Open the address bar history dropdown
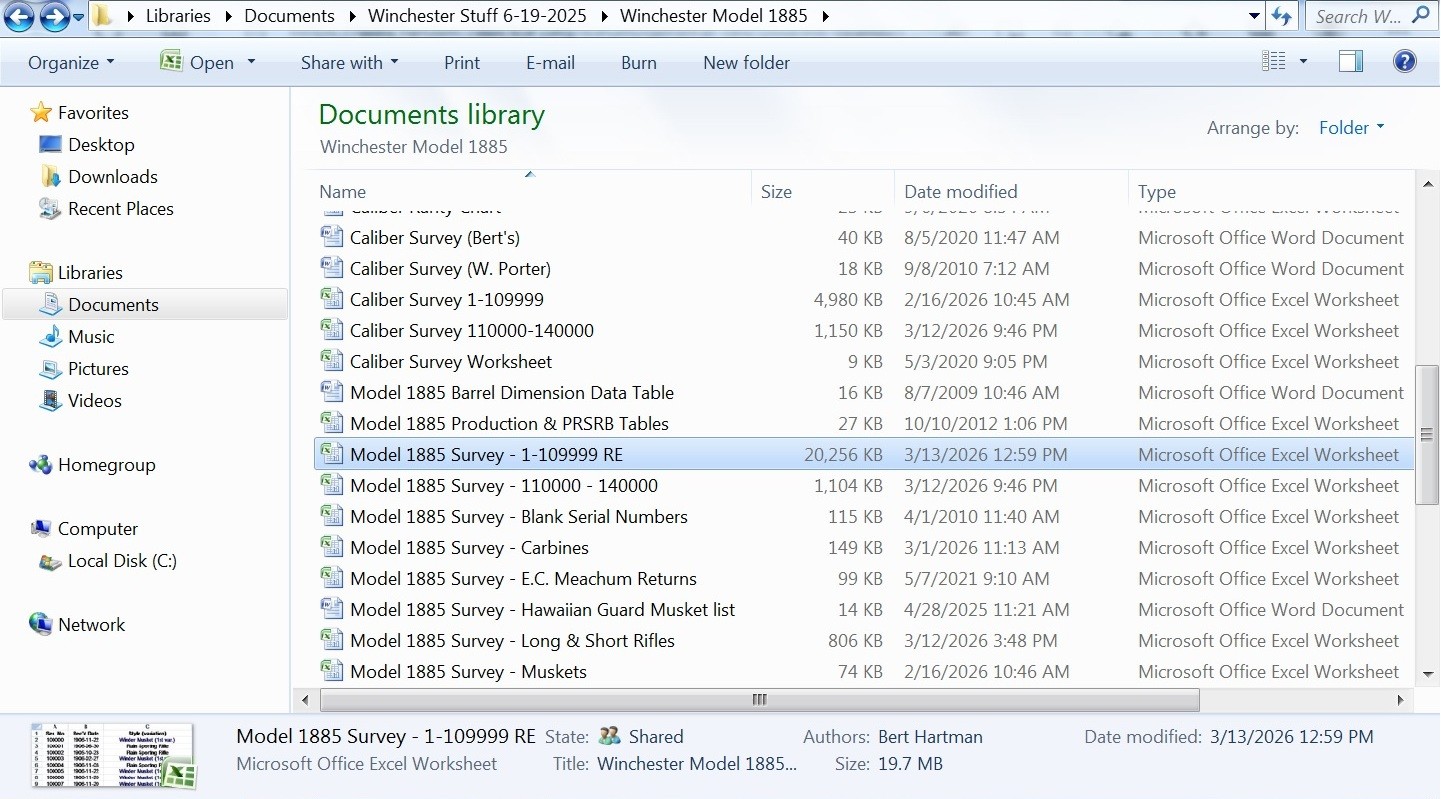This screenshot has width=1441, height=799. pyautogui.click(x=1254, y=16)
